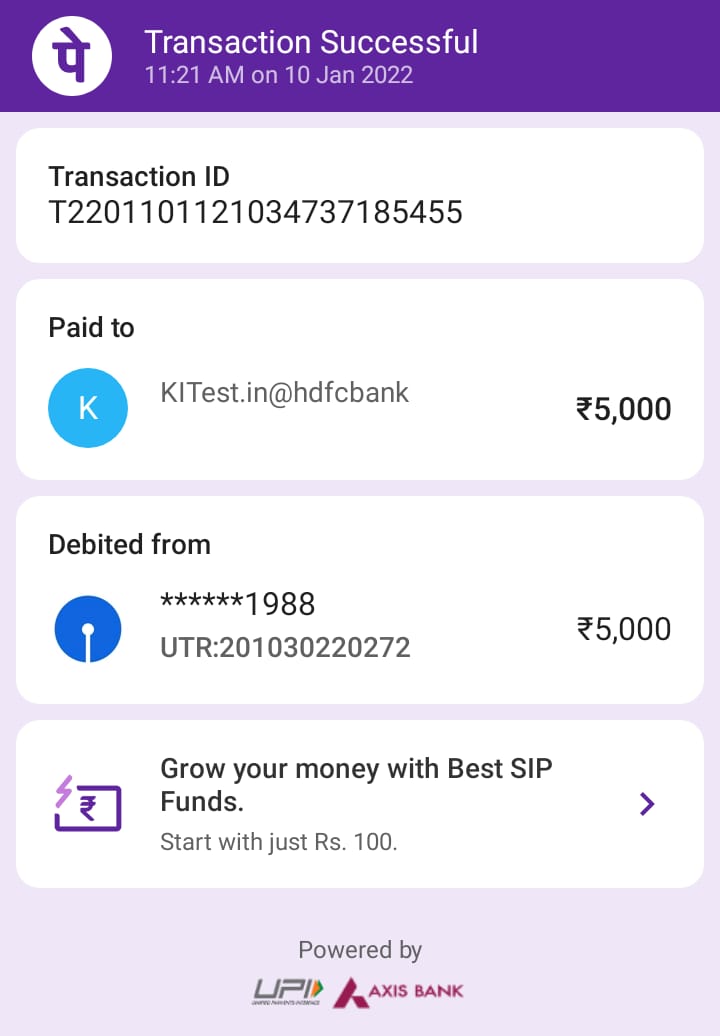
Task: Tap the Debited from section heading
Action: tap(129, 545)
